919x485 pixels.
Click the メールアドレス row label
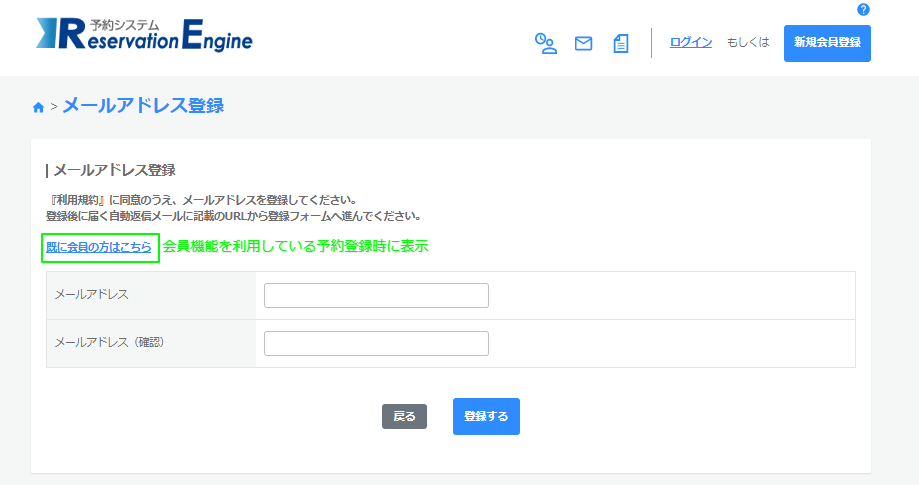[91, 294]
